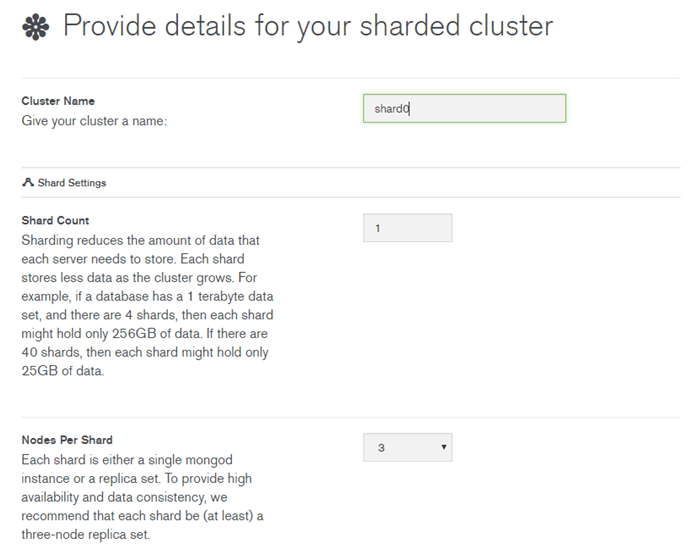Click the Shard Count label
This screenshot has width=697, height=556.
(x=55, y=220)
